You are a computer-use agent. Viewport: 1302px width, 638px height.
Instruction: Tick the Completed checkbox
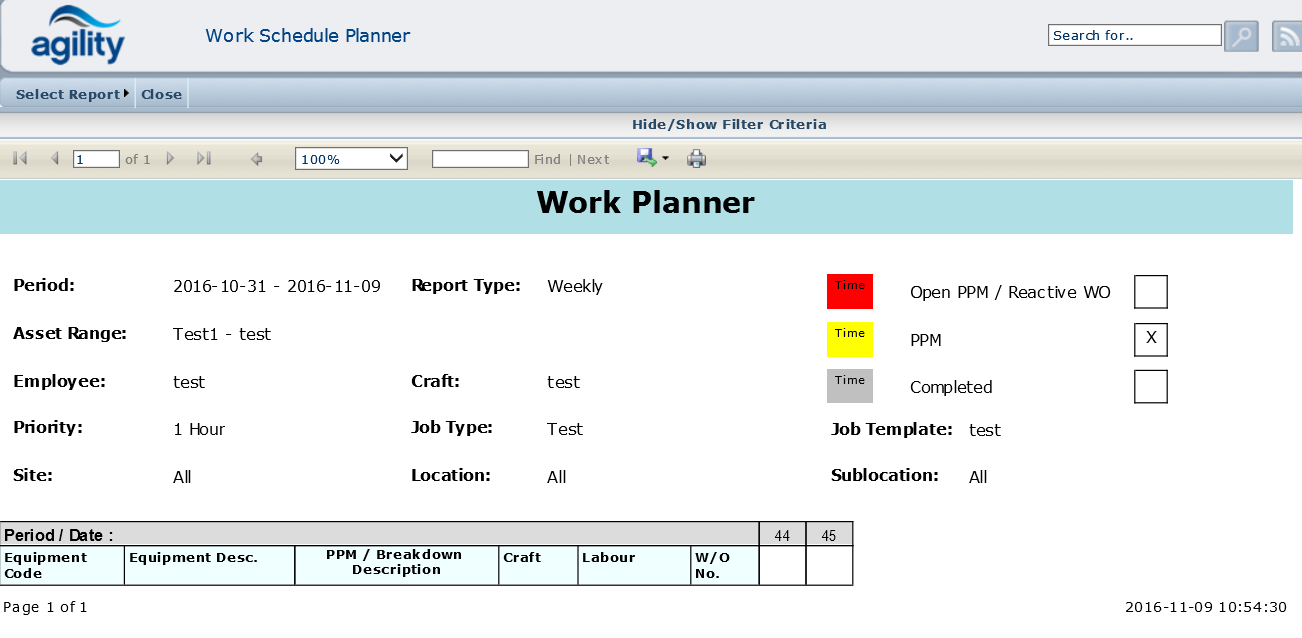(x=1150, y=386)
